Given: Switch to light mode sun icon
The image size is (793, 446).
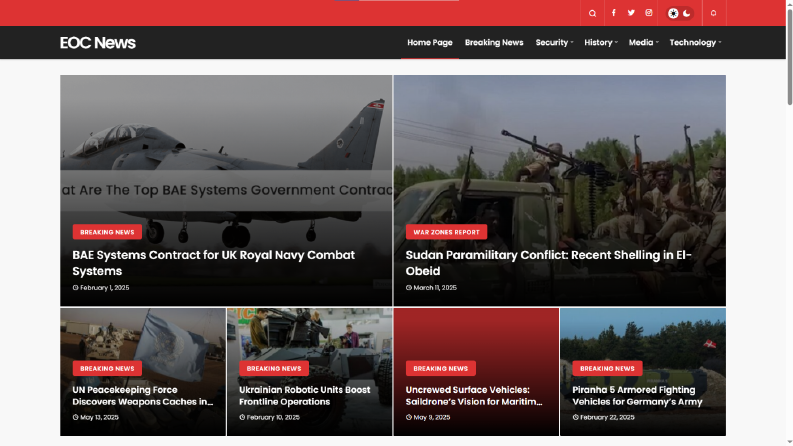Looking at the screenshot, I should point(673,14).
